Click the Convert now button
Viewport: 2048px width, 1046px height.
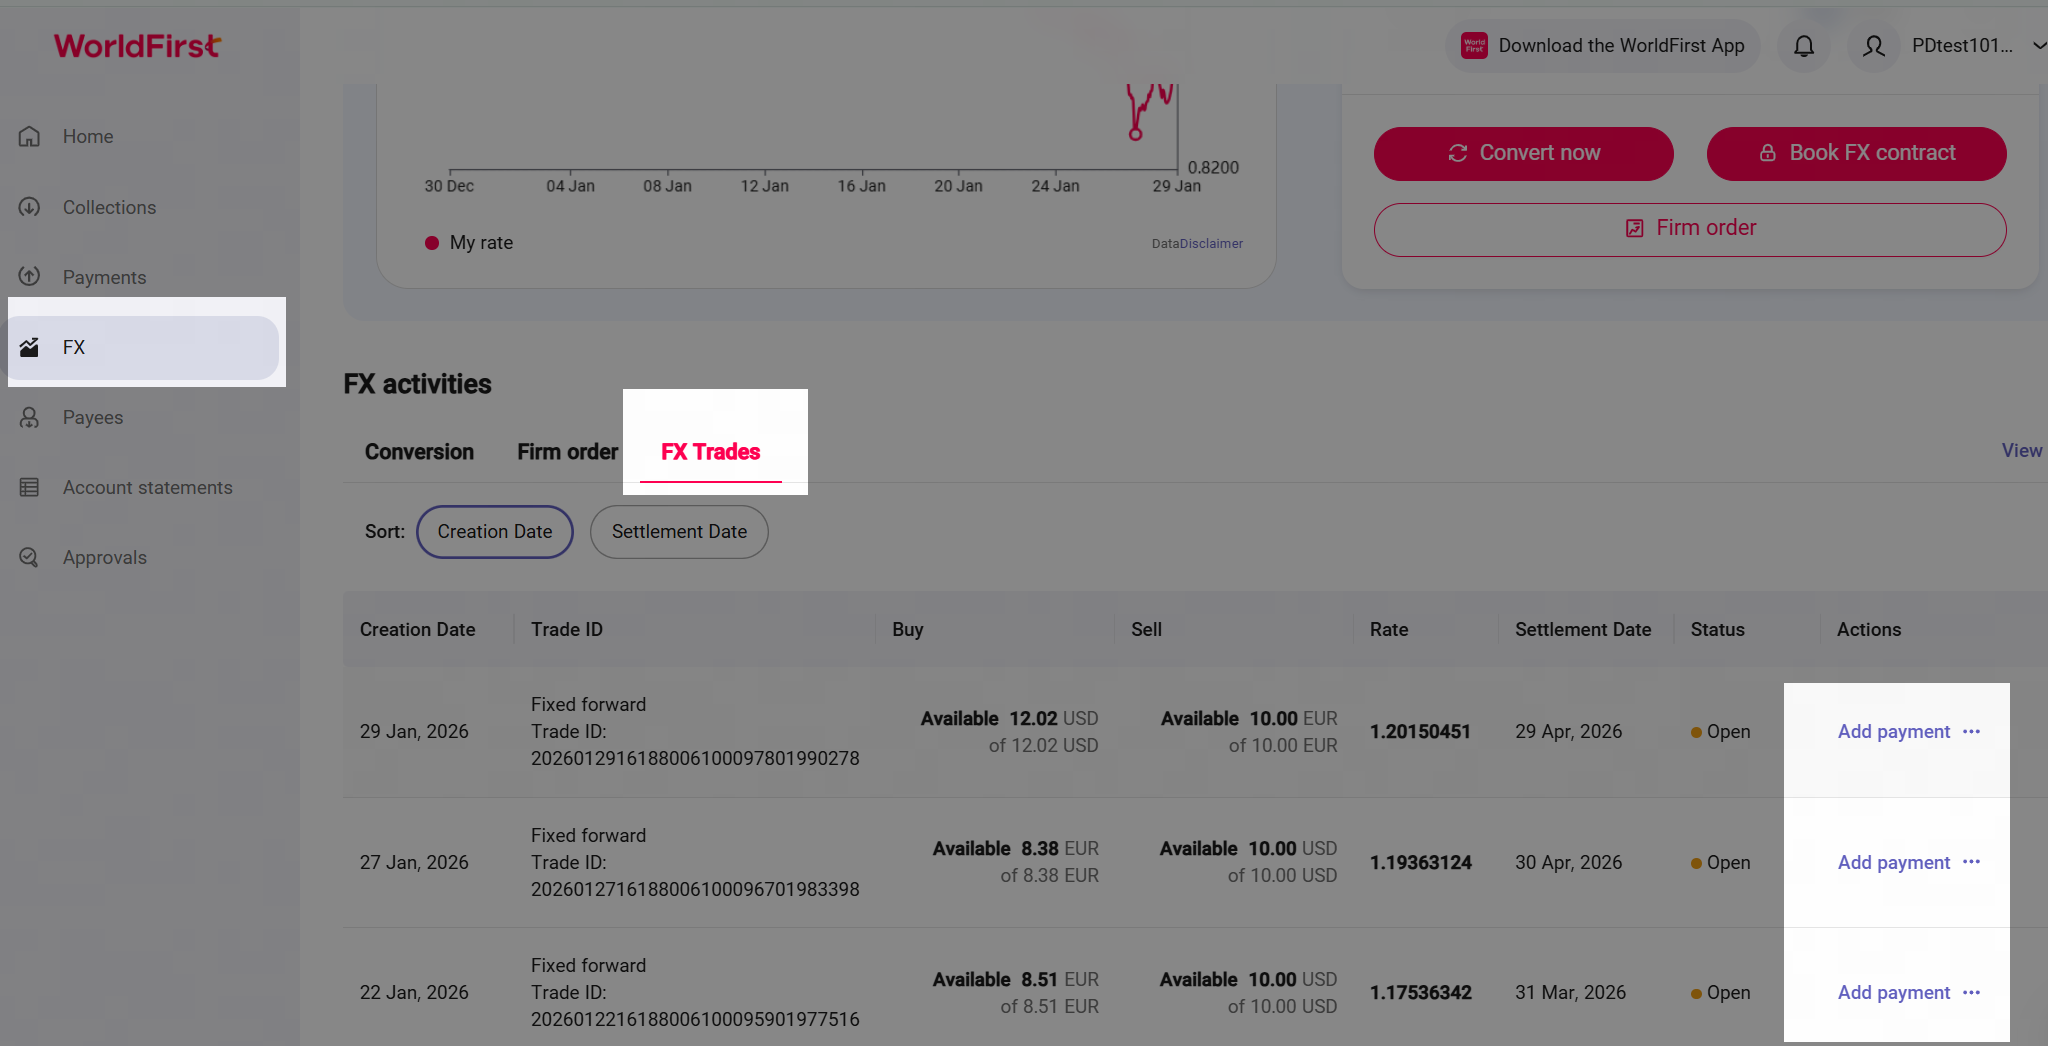click(1524, 153)
